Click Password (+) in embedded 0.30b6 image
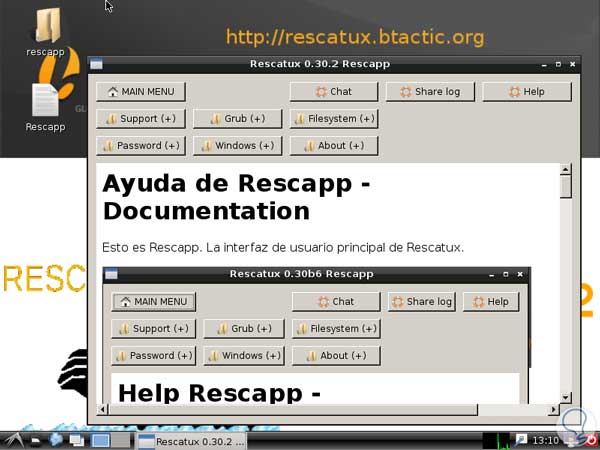This screenshot has height=450, width=600. tap(153, 356)
